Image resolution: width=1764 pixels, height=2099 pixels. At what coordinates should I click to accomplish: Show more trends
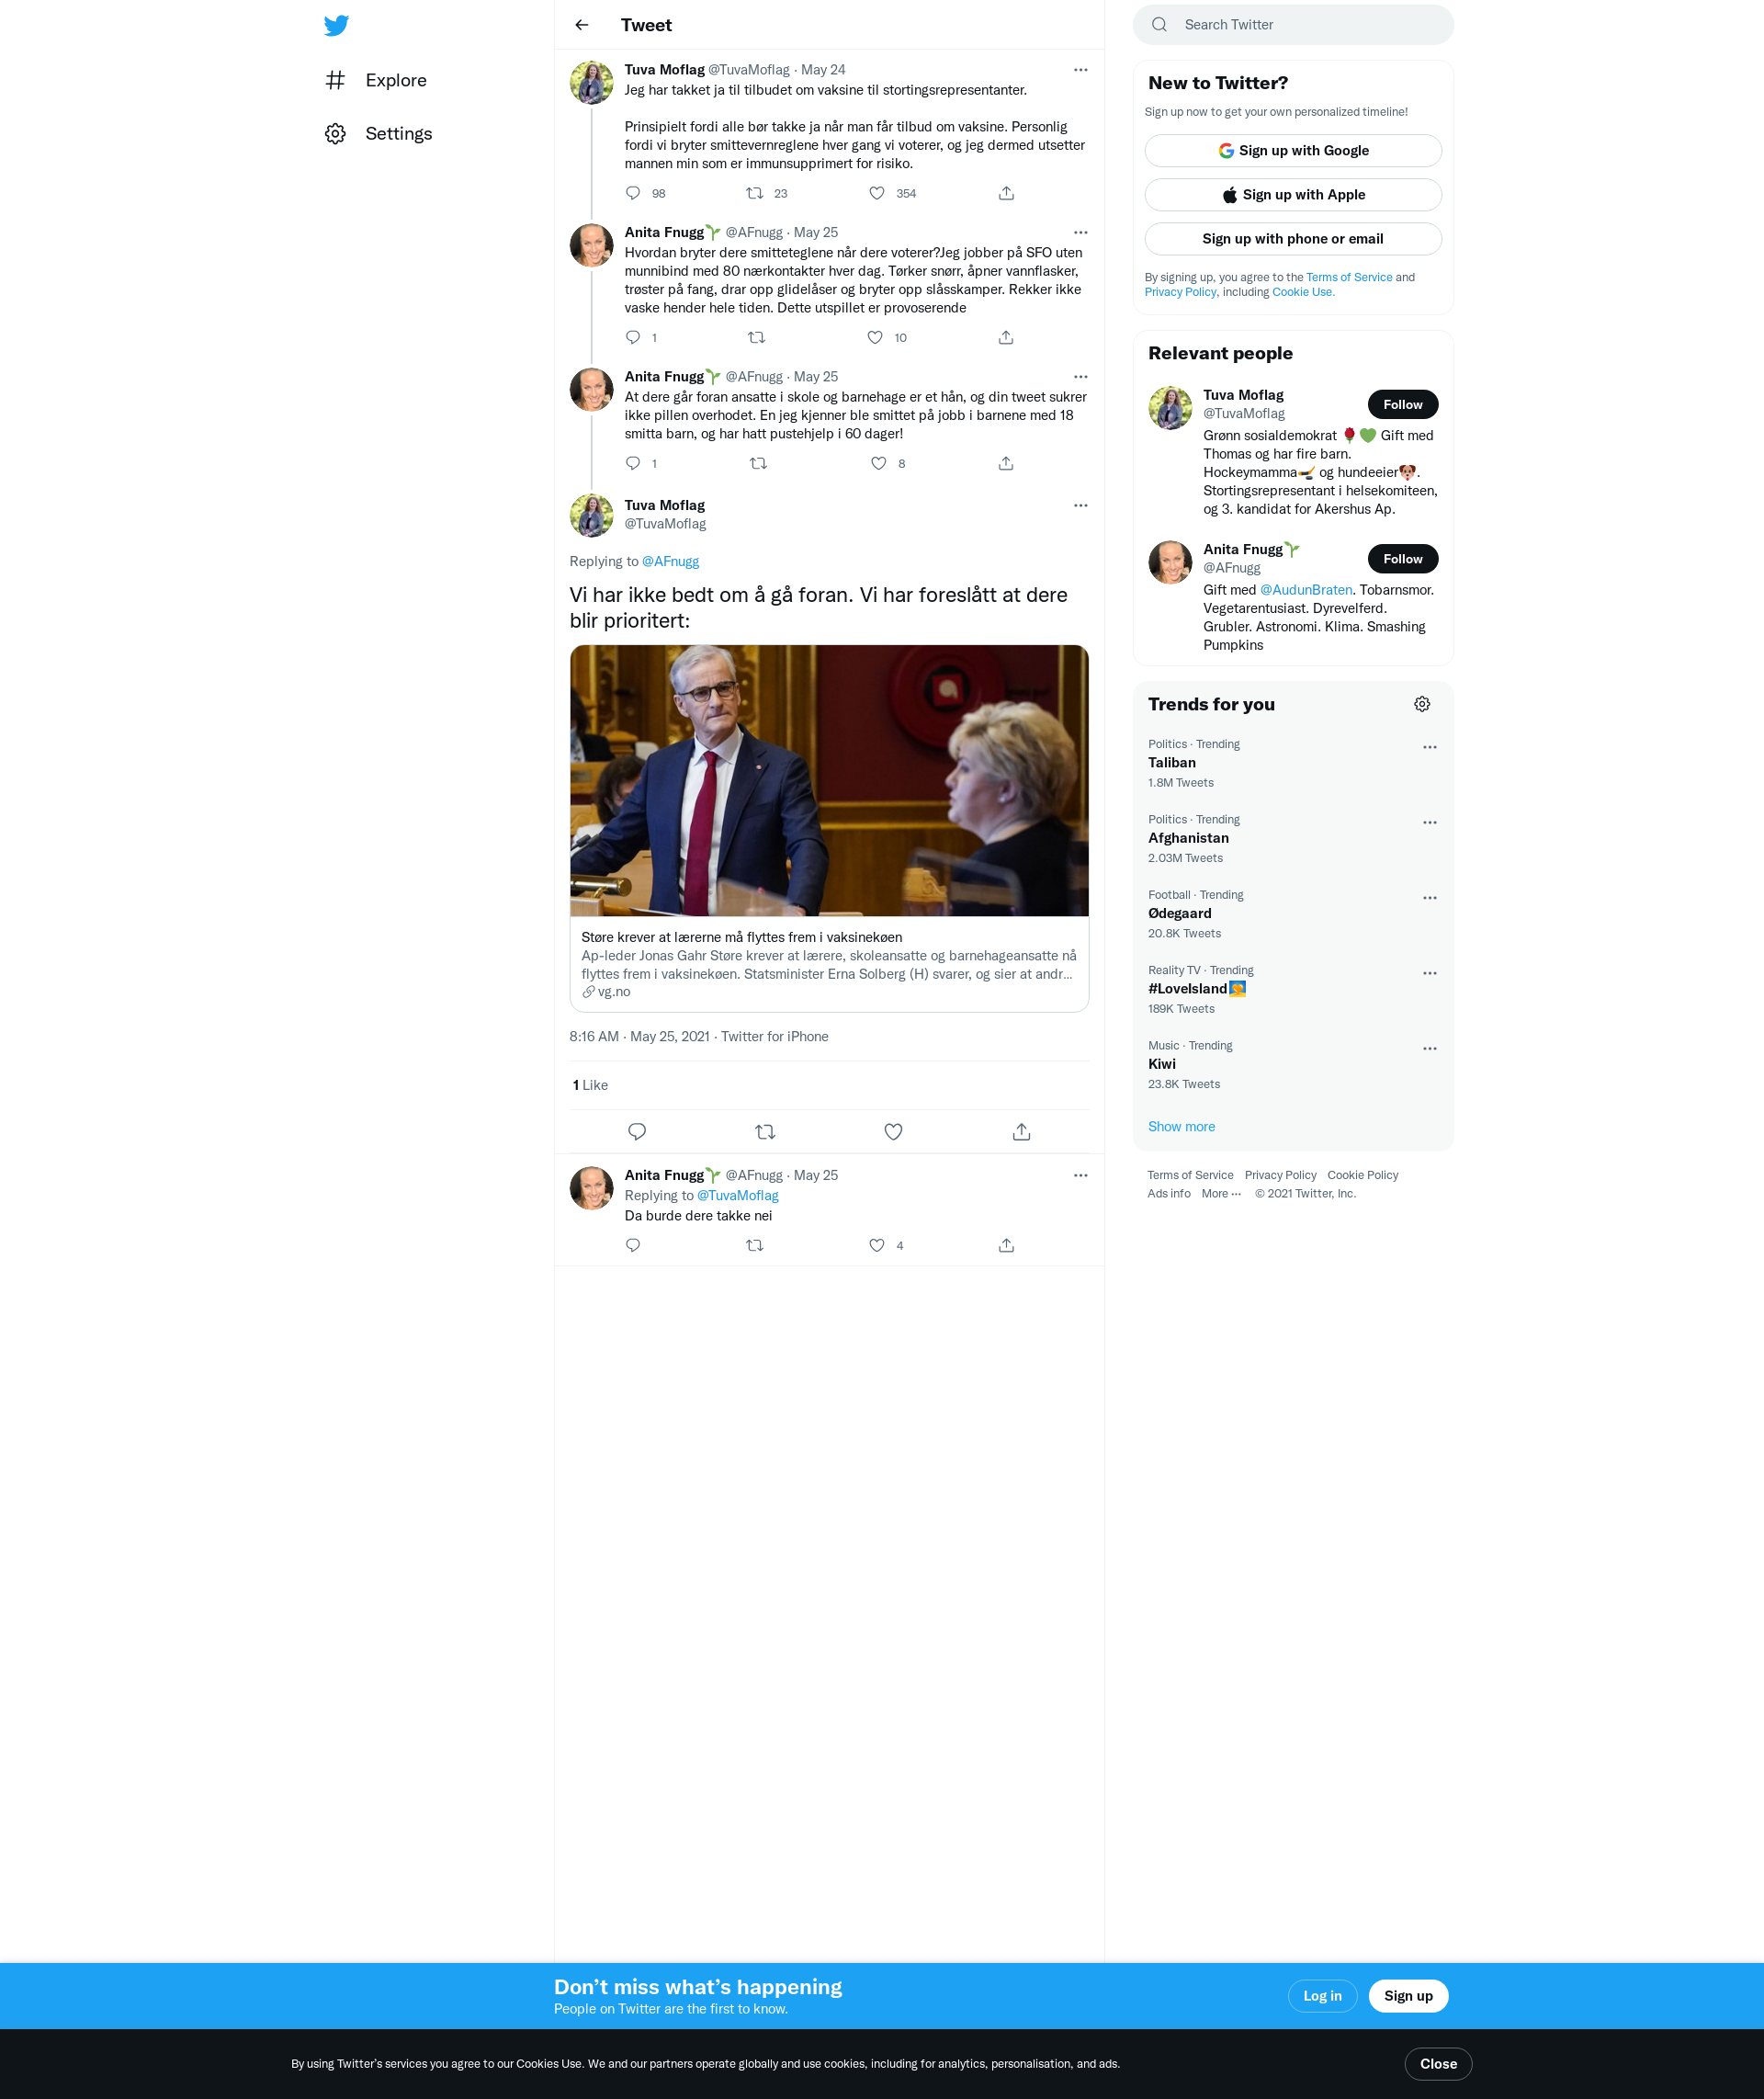click(1181, 1126)
